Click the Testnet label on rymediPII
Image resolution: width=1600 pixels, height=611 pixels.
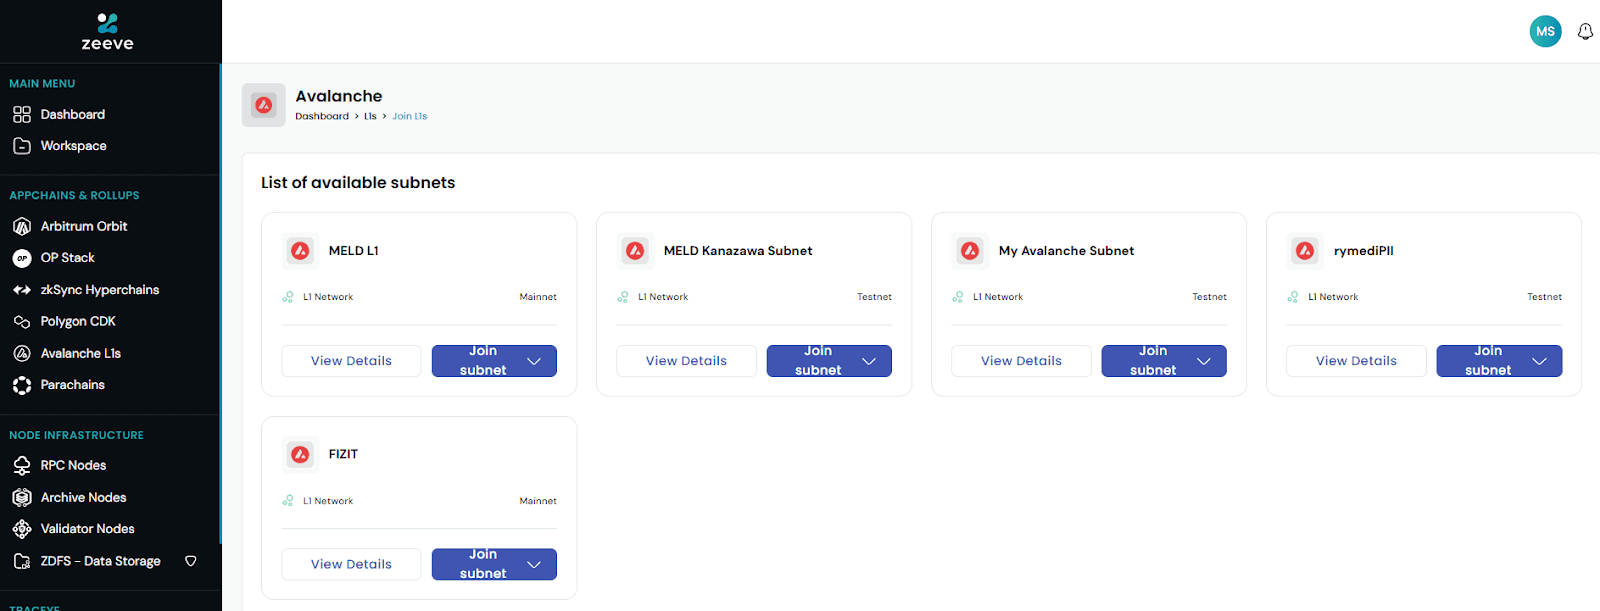pos(1544,297)
